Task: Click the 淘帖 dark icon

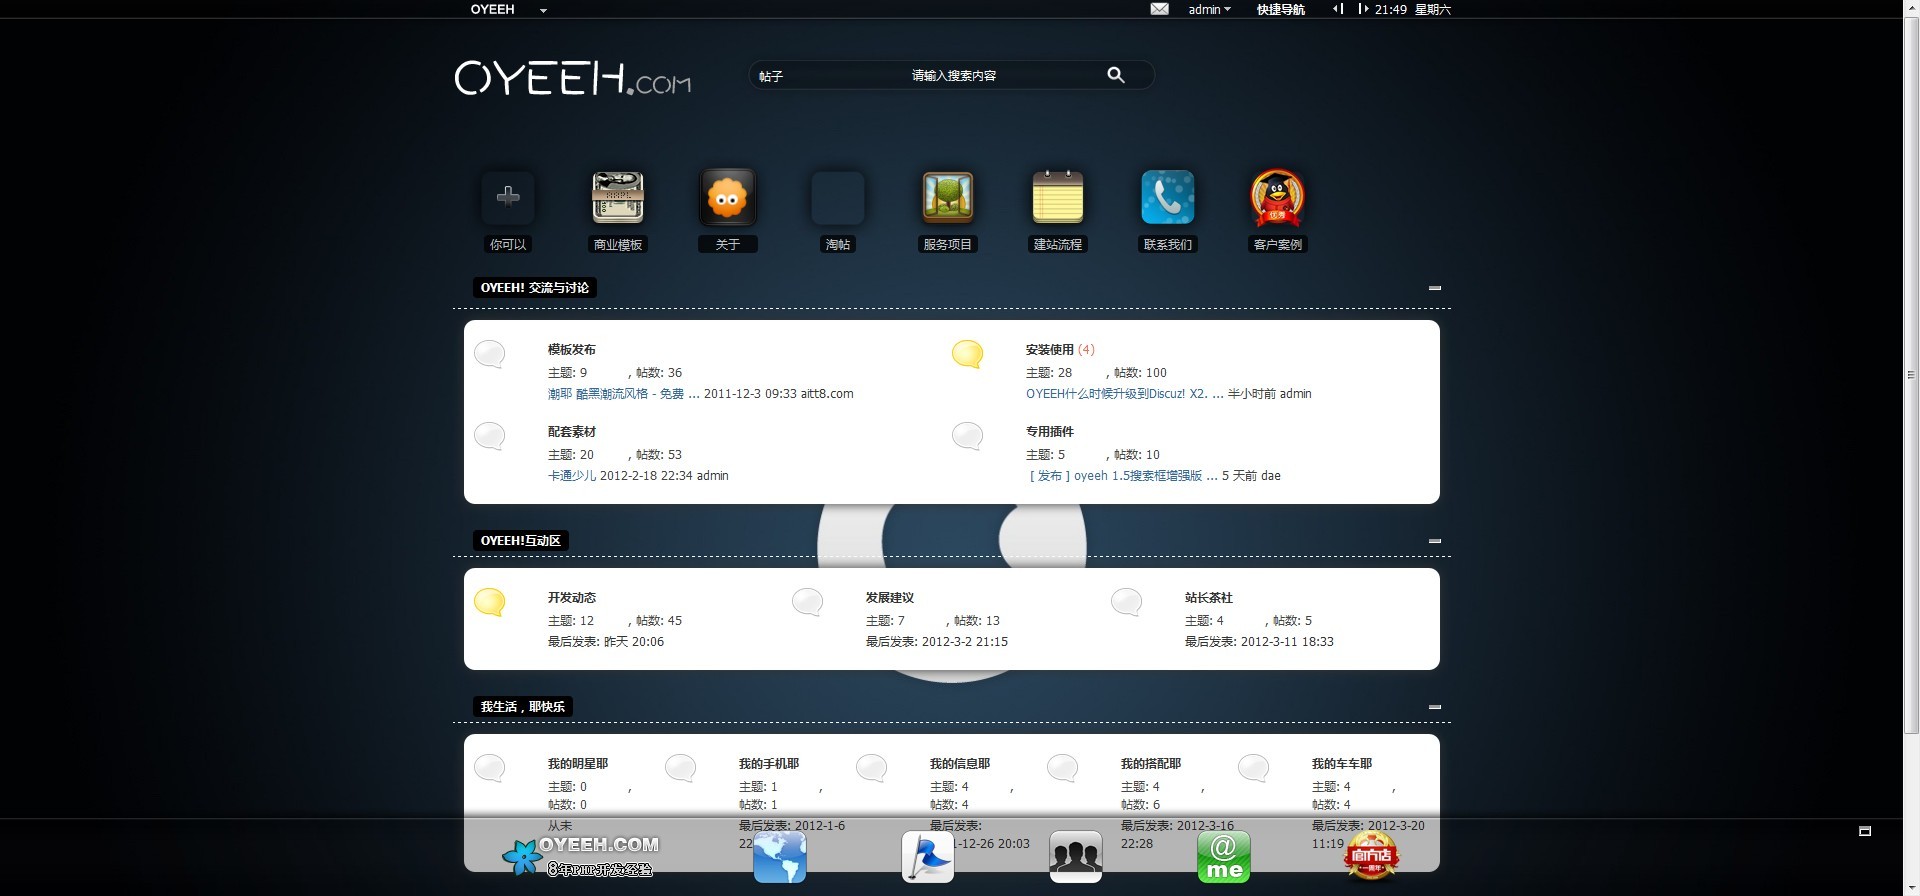Action: [x=838, y=197]
